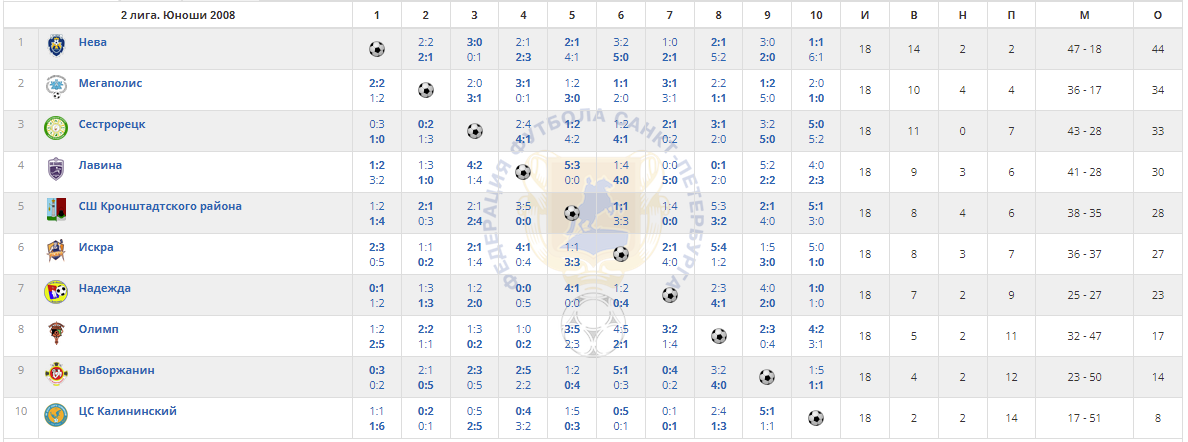Viewport: 1188px width, 442px height.
Task: Open the Нева team link
Action: point(92,42)
